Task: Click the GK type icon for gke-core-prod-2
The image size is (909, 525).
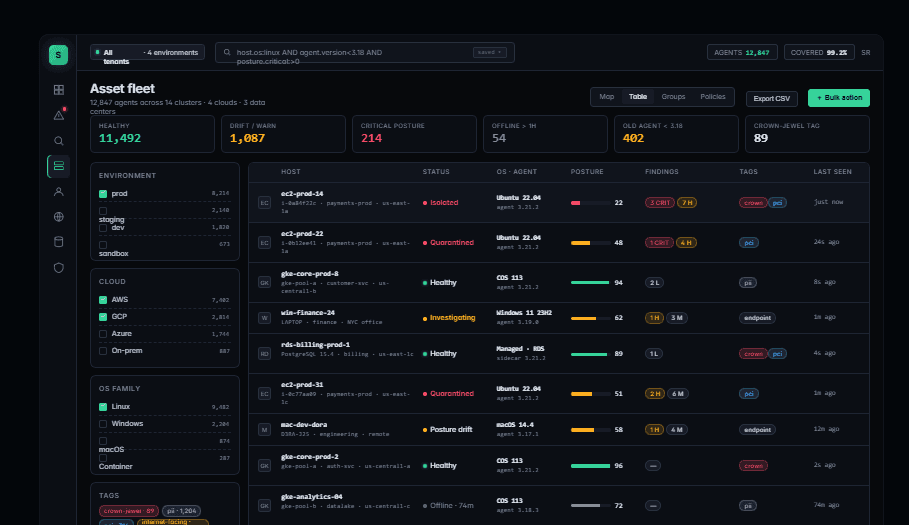Action: pyautogui.click(x=264, y=466)
